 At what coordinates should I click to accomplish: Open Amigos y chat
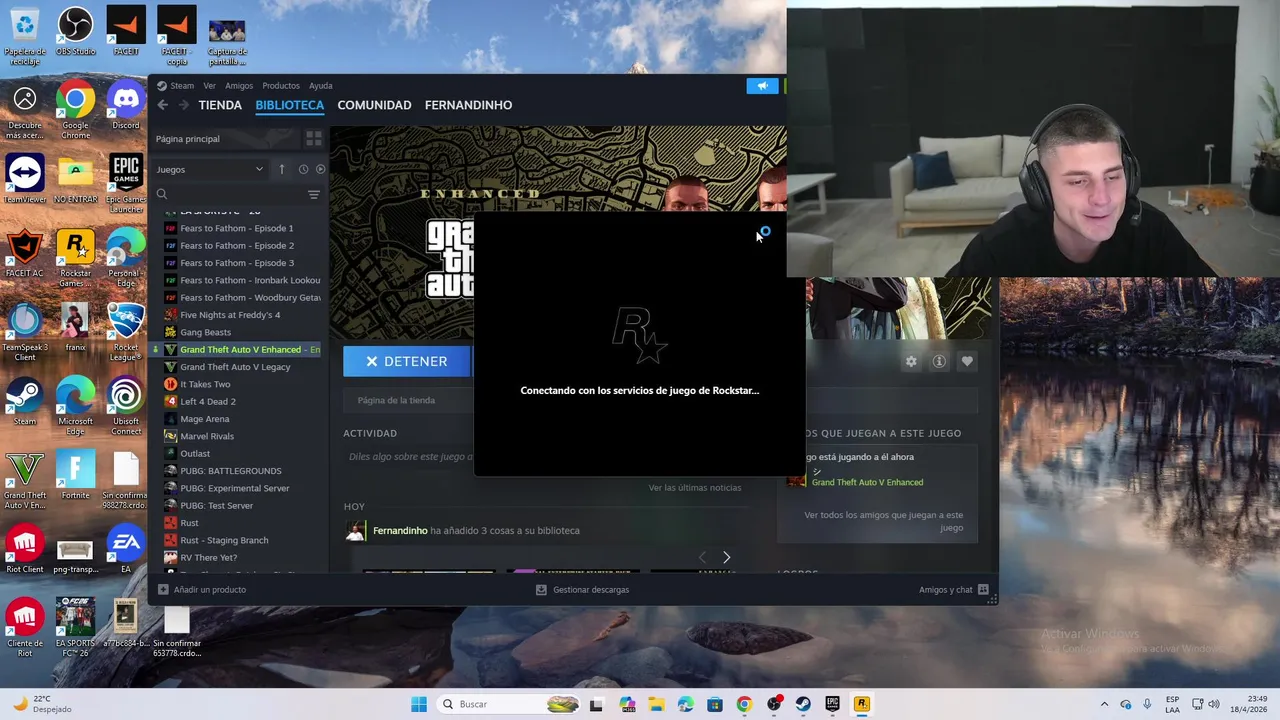point(954,589)
